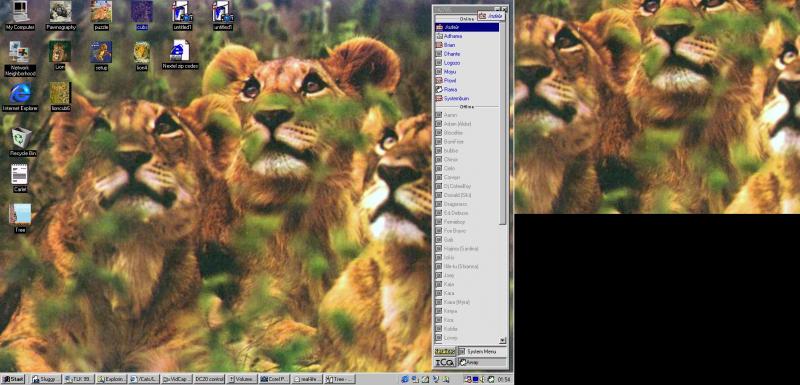
Task: Open the Internet Explorer desktop icon
Action: [x=20, y=97]
